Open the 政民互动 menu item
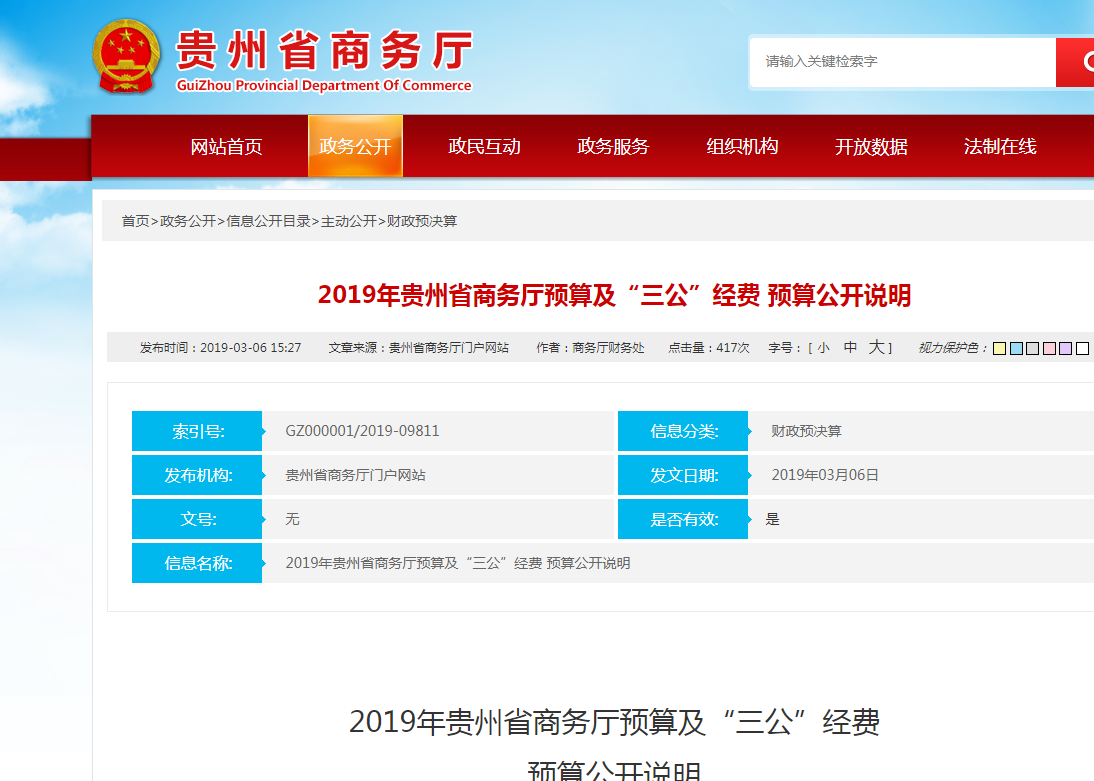 coord(484,147)
